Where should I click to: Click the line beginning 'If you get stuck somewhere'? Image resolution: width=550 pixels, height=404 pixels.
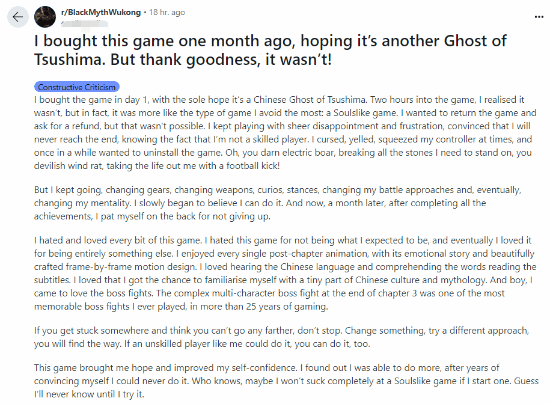281,331
